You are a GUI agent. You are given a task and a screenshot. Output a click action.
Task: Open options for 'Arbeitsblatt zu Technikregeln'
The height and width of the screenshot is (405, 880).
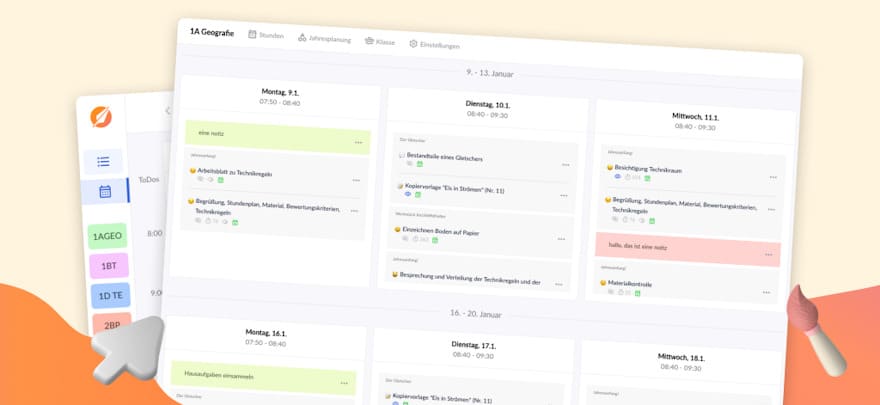point(356,180)
